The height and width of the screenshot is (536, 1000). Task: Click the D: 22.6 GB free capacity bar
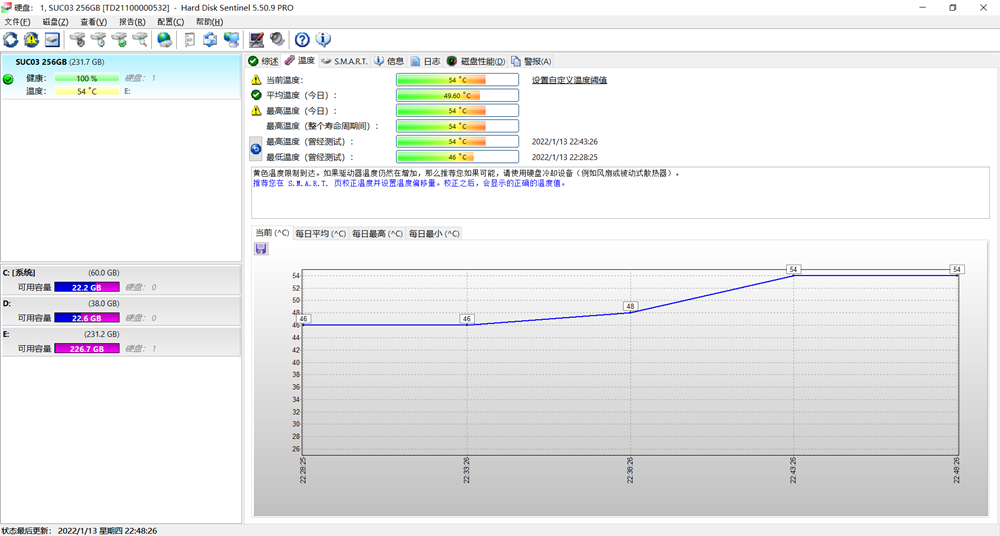coord(87,318)
